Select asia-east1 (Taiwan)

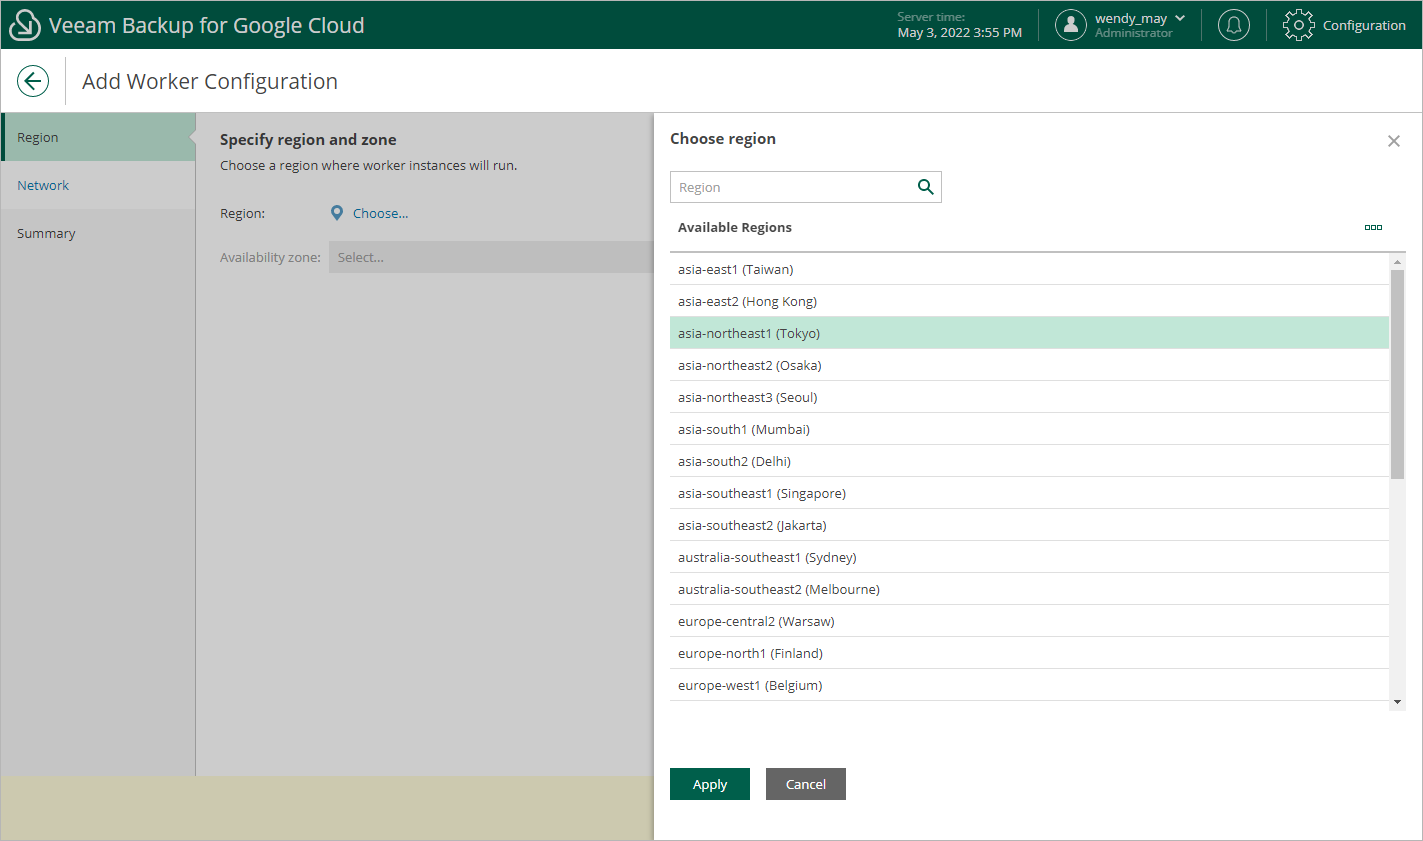1029,269
